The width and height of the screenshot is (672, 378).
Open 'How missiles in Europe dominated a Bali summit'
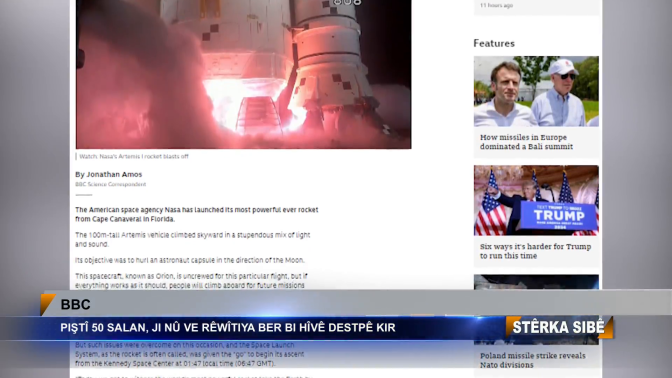coord(526,142)
